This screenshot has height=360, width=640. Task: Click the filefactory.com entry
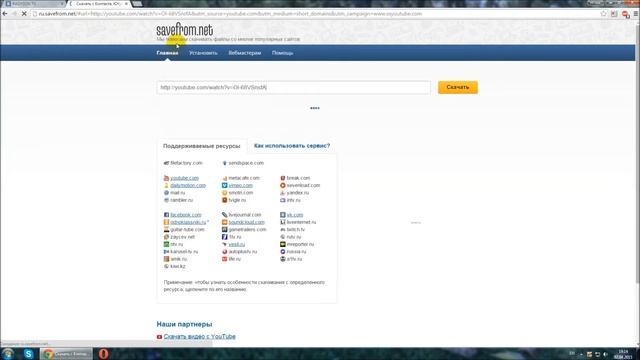pos(186,163)
